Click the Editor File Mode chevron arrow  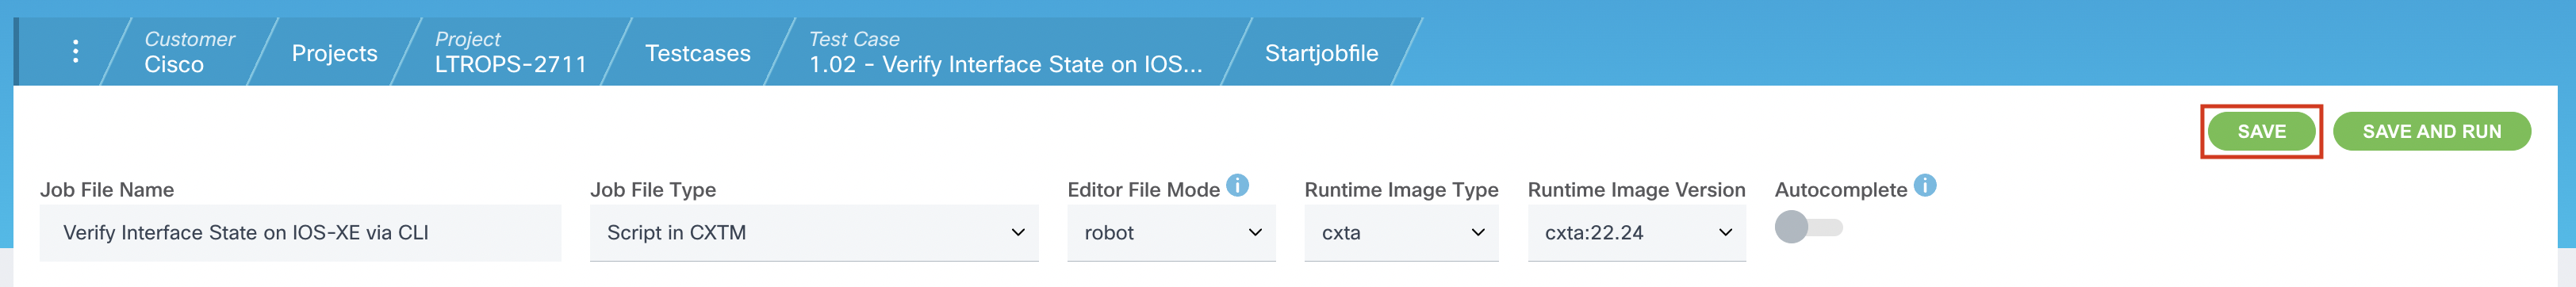point(1255,232)
